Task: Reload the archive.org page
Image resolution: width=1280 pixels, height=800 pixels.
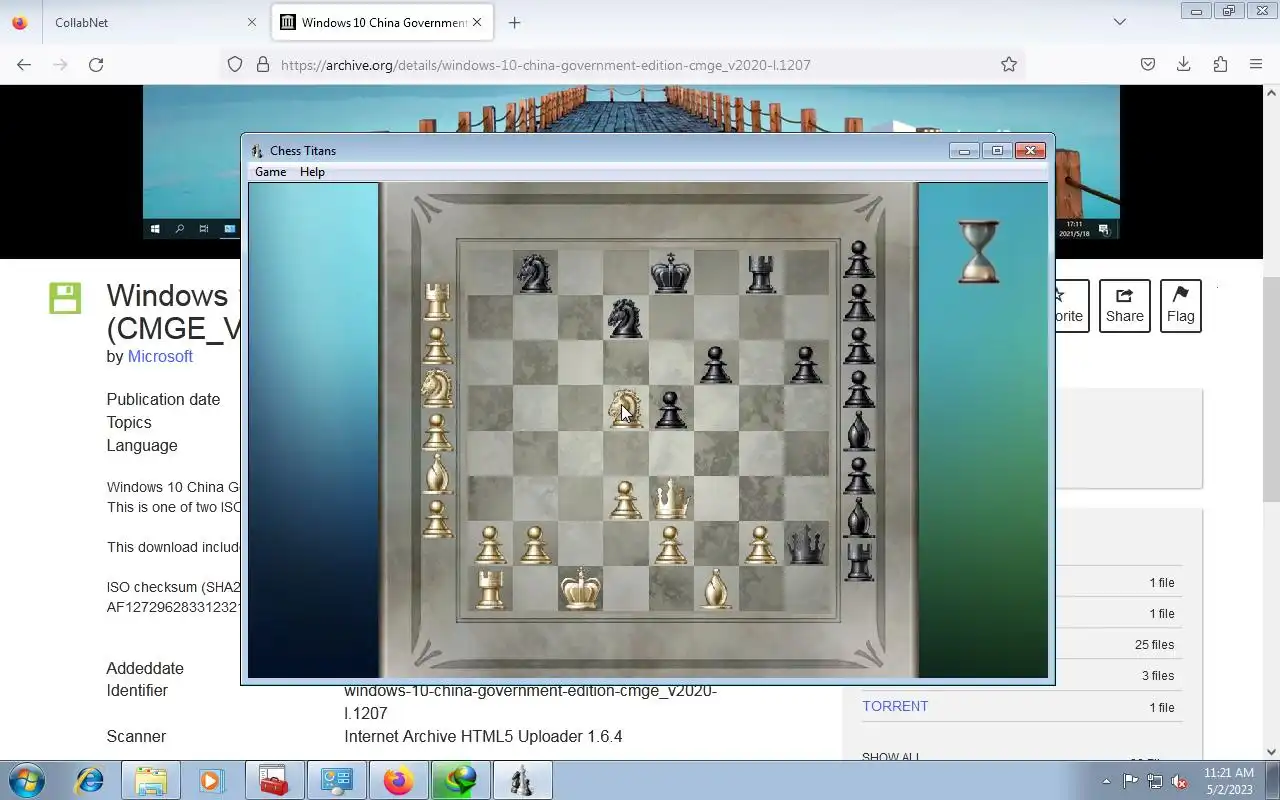Action: pos(96,64)
